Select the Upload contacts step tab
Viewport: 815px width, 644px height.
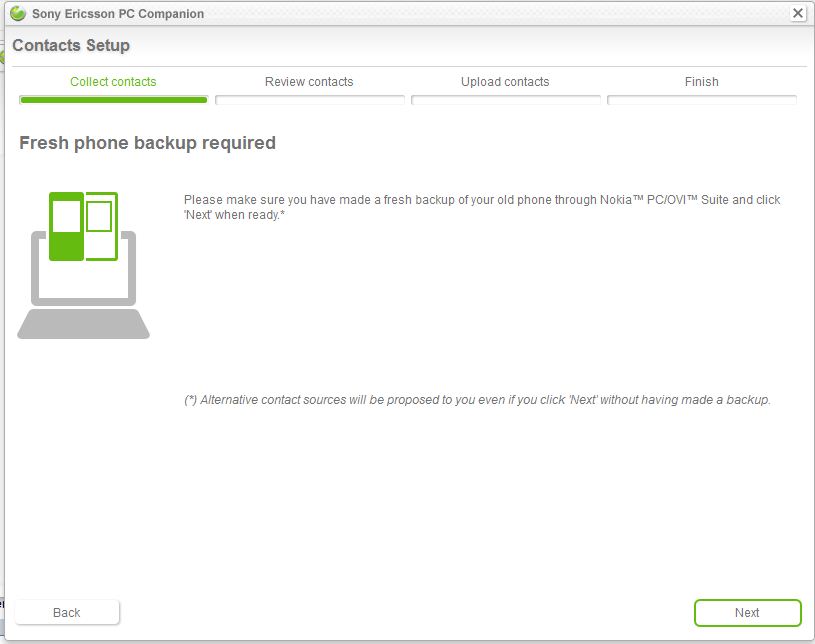coord(505,82)
